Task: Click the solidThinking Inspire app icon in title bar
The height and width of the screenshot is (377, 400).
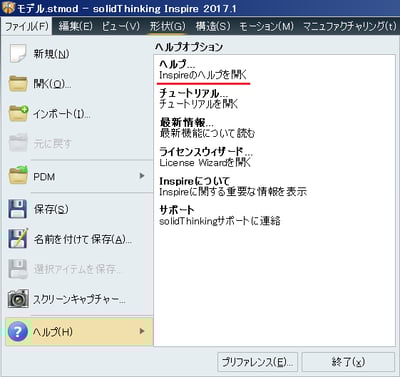Action: (x=8, y=7)
